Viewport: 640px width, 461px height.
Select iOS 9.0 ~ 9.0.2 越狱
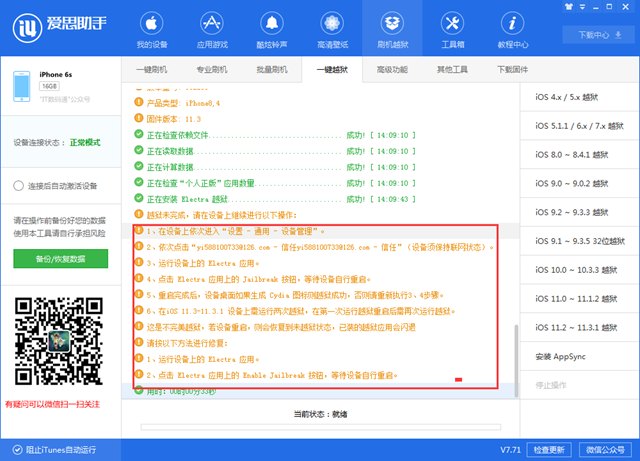coord(580,183)
